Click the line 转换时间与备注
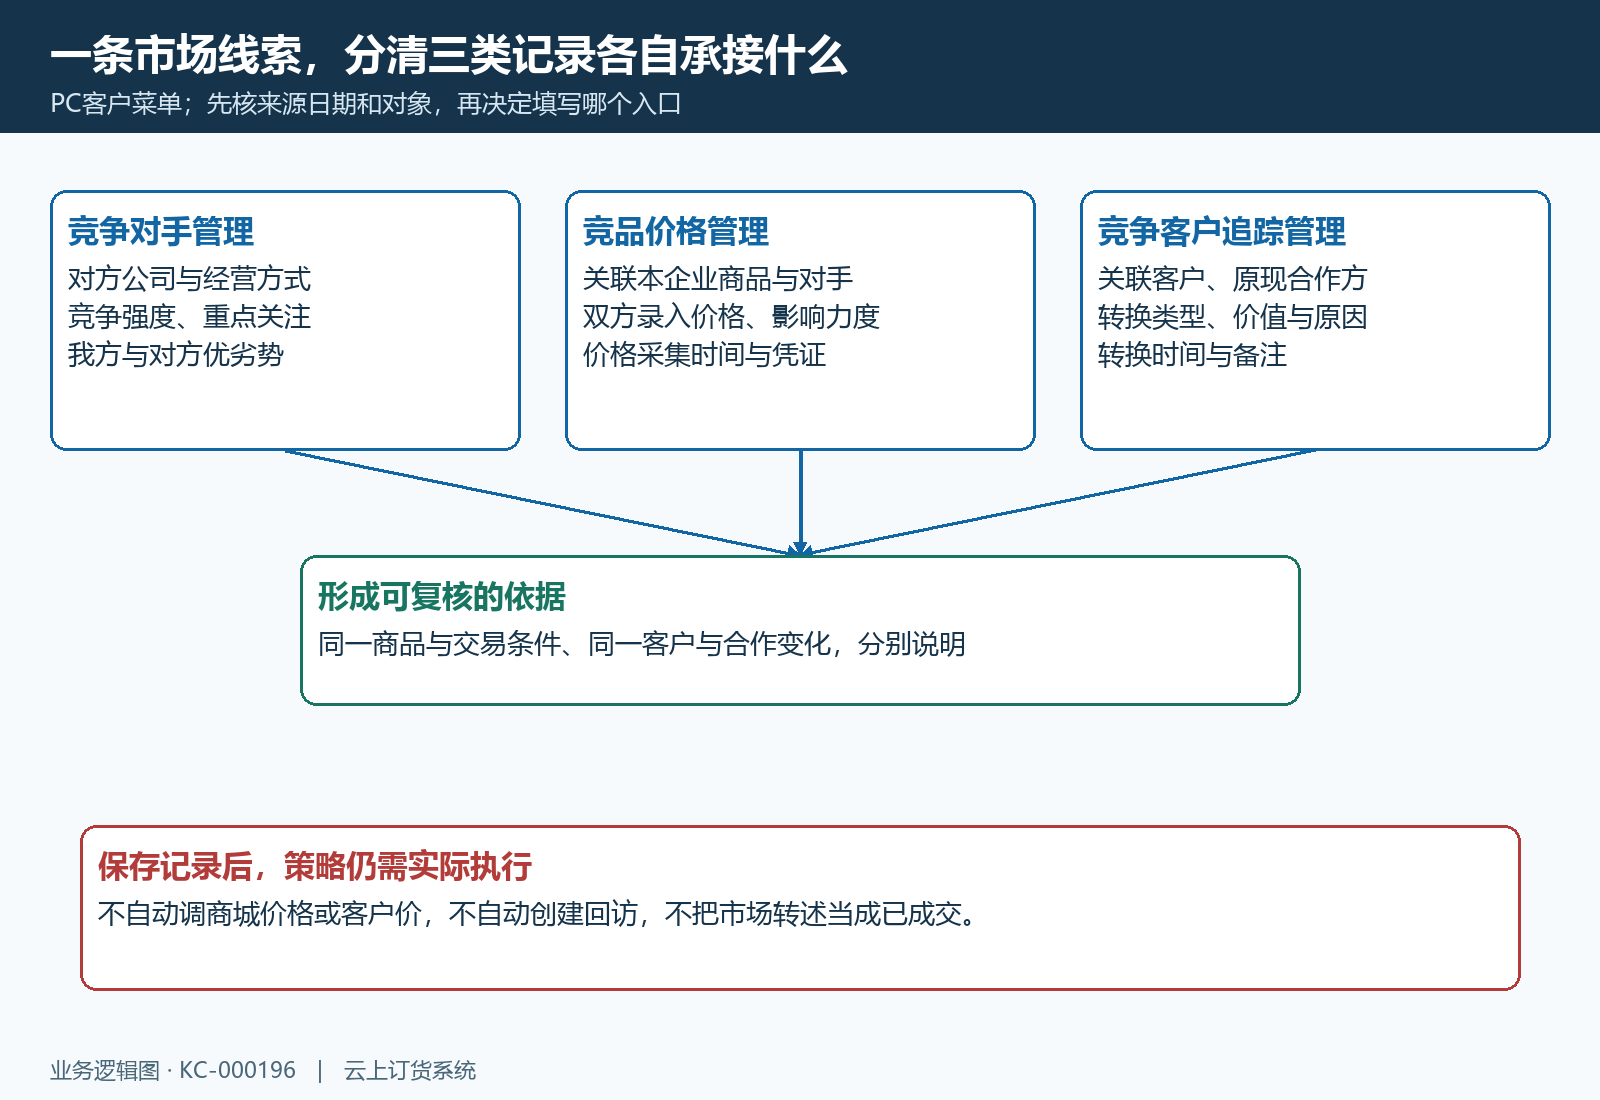Viewport: 1600px width, 1100px height. (x=1192, y=355)
